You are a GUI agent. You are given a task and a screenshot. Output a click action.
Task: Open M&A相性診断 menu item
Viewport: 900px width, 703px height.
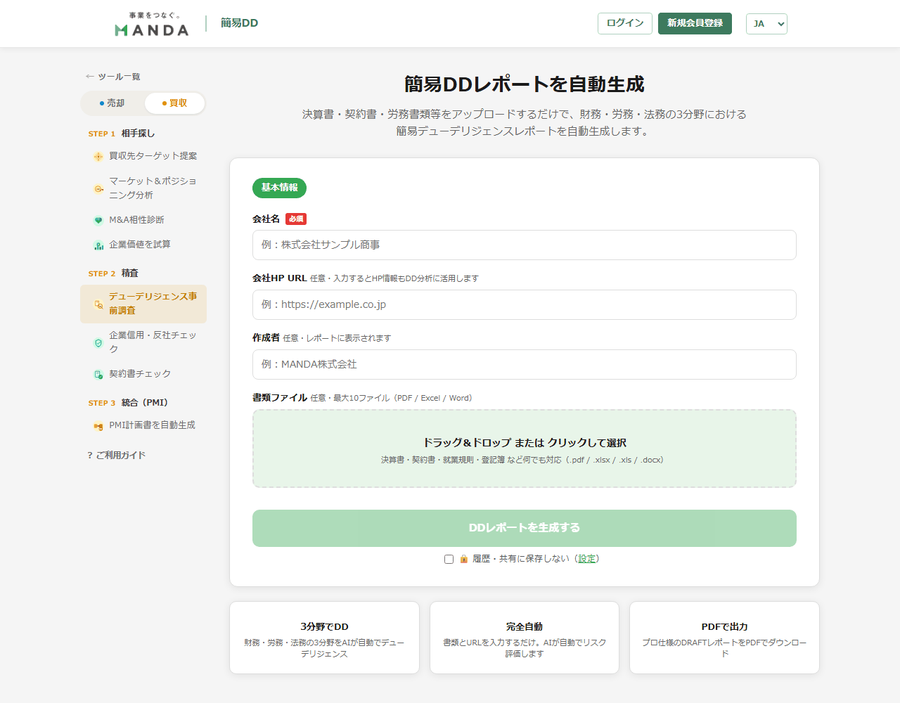click(143, 220)
